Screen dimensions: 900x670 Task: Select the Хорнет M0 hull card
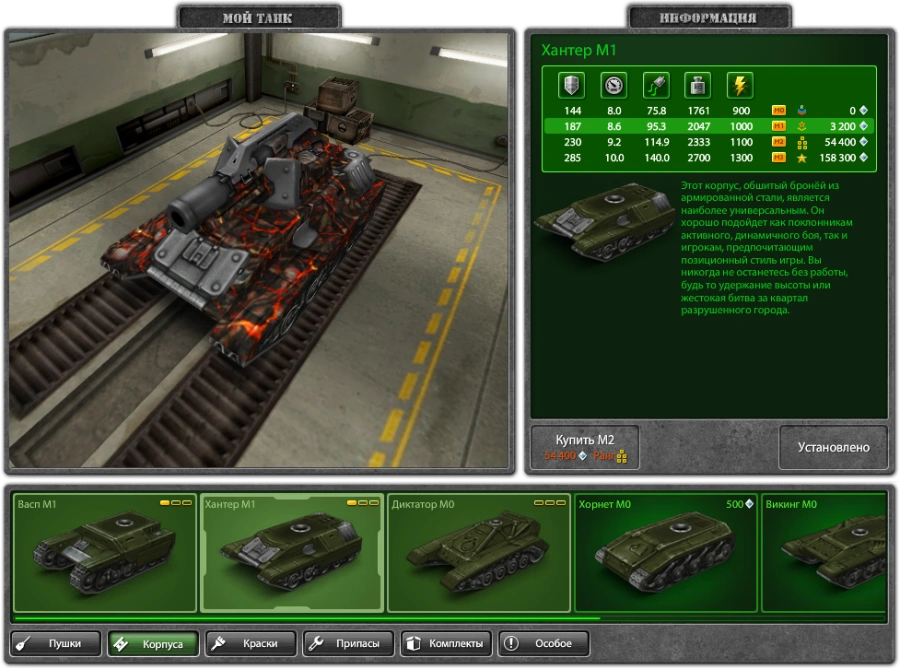pyautogui.click(x=666, y=553)
